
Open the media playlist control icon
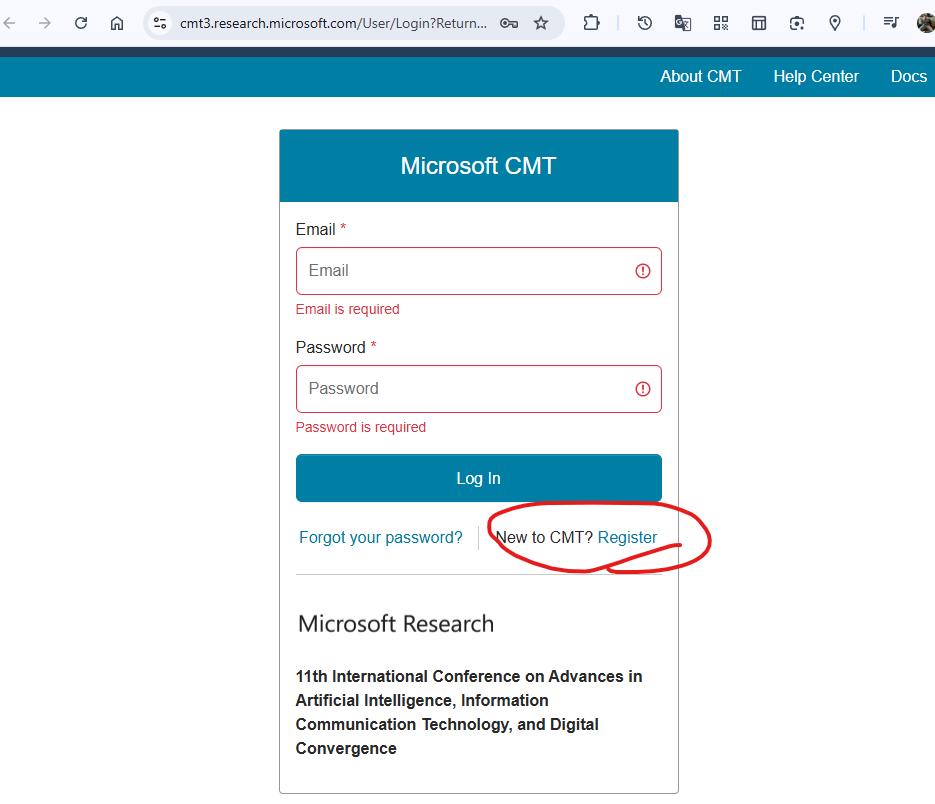coord(891,23)
